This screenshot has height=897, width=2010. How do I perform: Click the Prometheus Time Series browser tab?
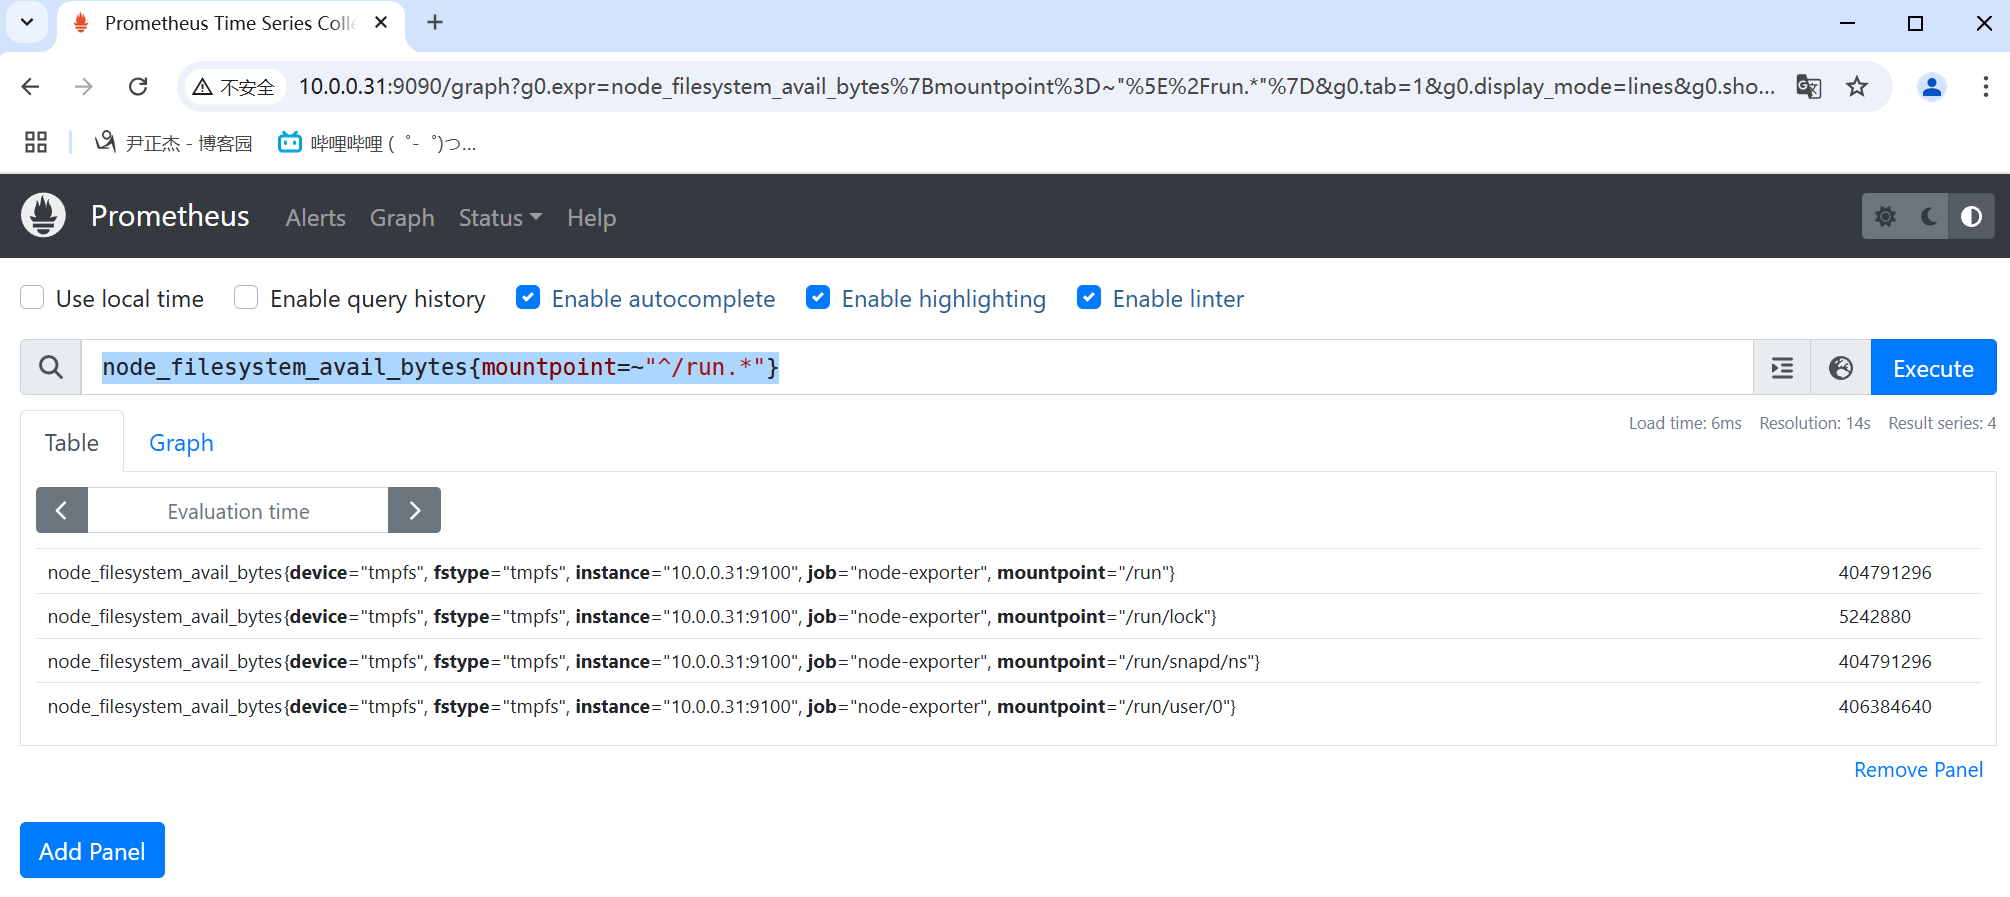230,23
